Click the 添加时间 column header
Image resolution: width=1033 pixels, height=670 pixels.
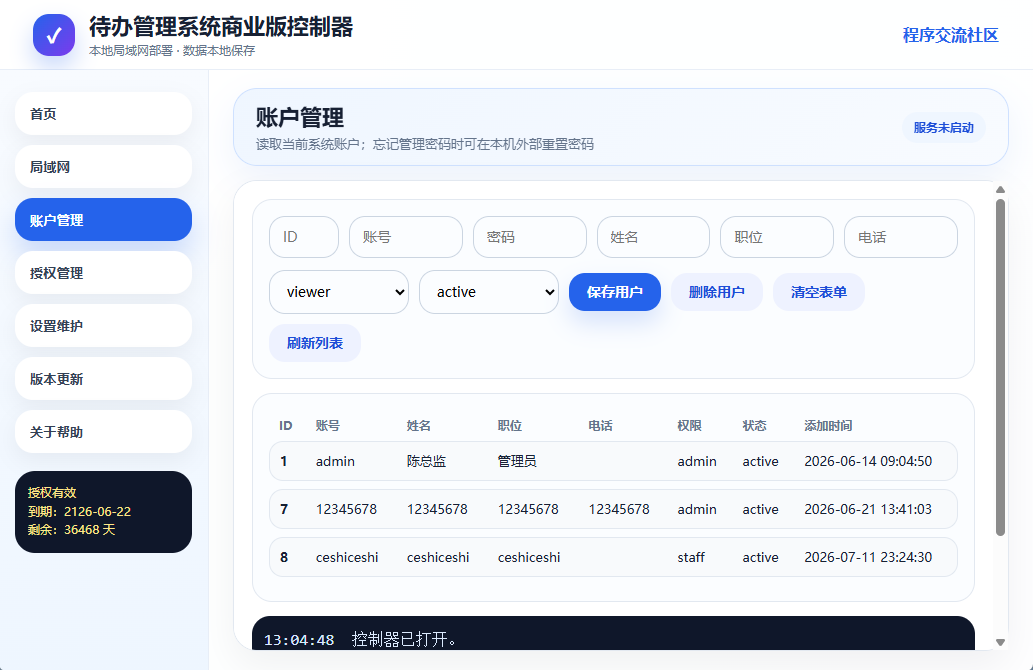pos(828,426)
